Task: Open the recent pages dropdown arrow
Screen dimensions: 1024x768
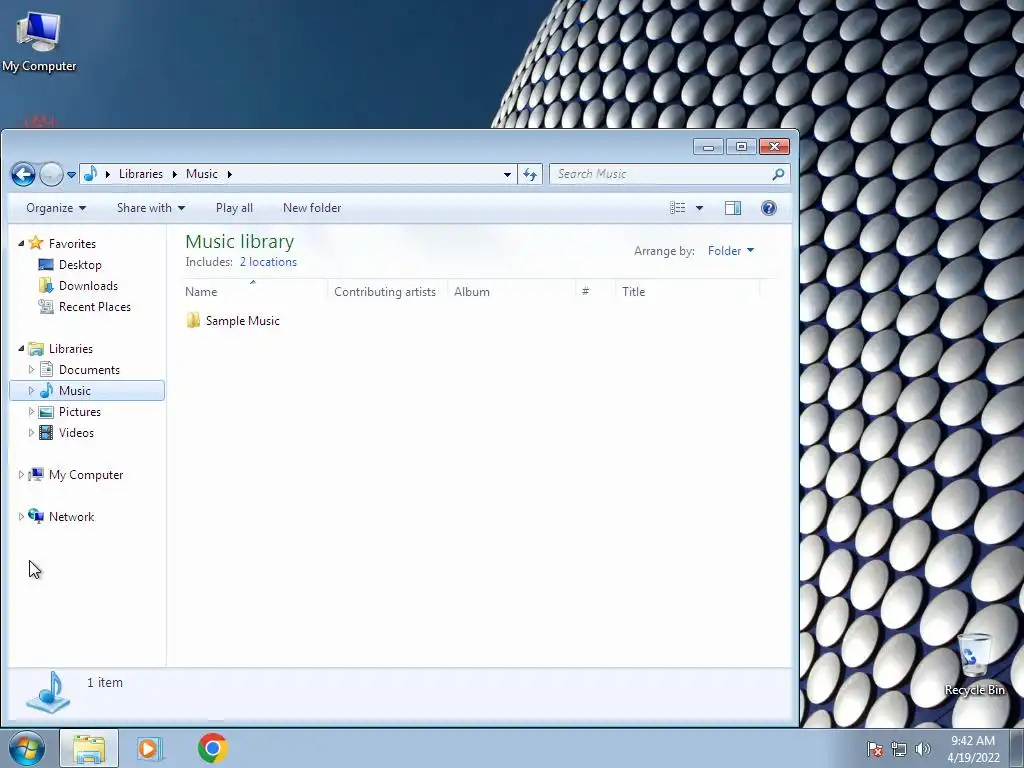Action: coord(71,175)
